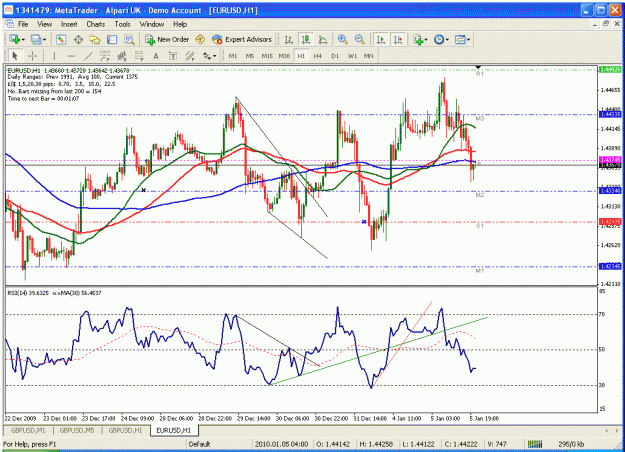Image resolution: width=625 pixels, height=452 pixels.
Task: Click the Default profile in status bar
Action: pos(200,444)
